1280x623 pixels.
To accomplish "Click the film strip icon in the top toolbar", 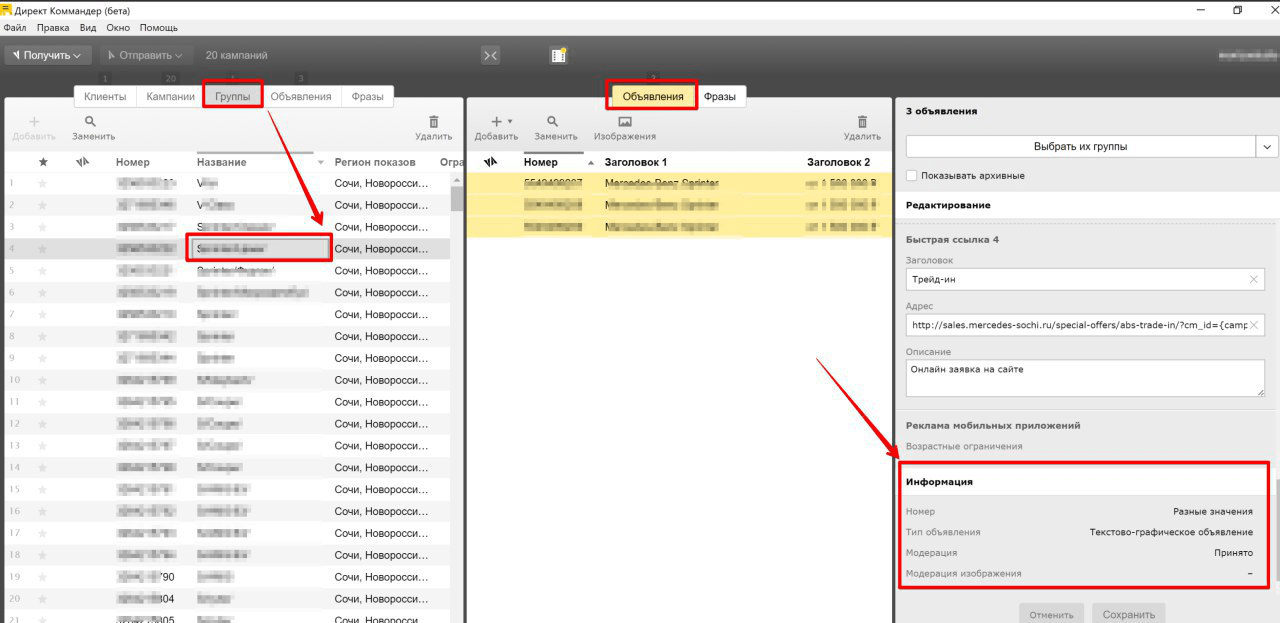I will pyautogui.click(x=559, y=56).
